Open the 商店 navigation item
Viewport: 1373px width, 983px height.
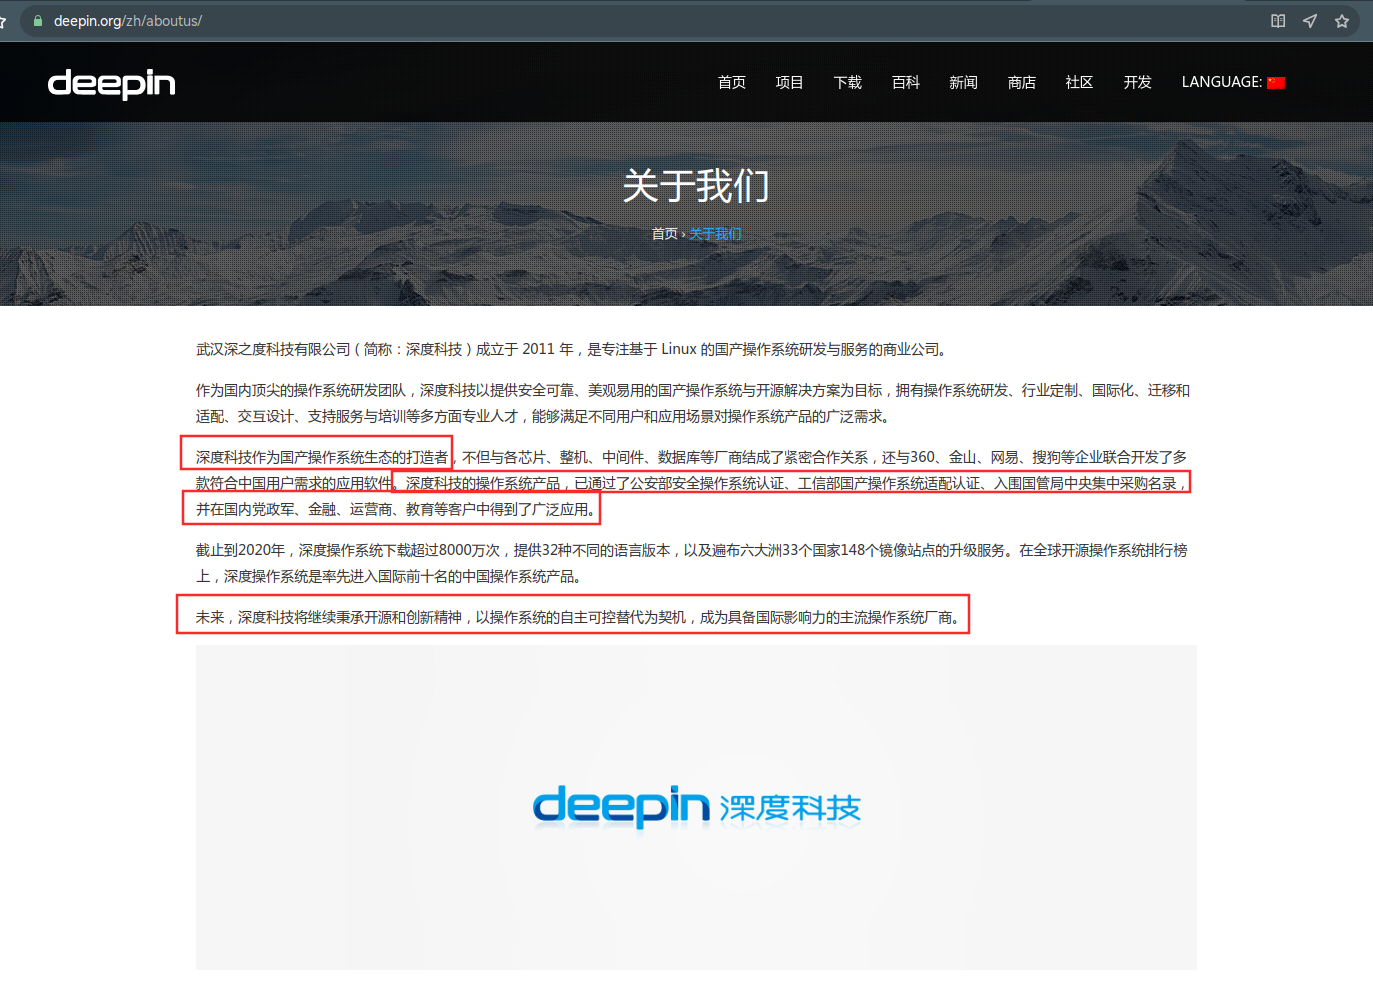(x=1022, y=82)
